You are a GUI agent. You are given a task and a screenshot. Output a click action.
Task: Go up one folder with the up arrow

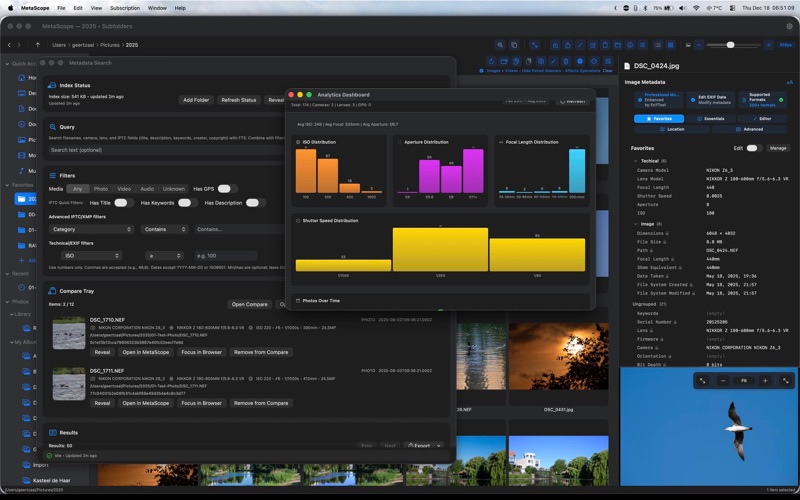(38, 45)
